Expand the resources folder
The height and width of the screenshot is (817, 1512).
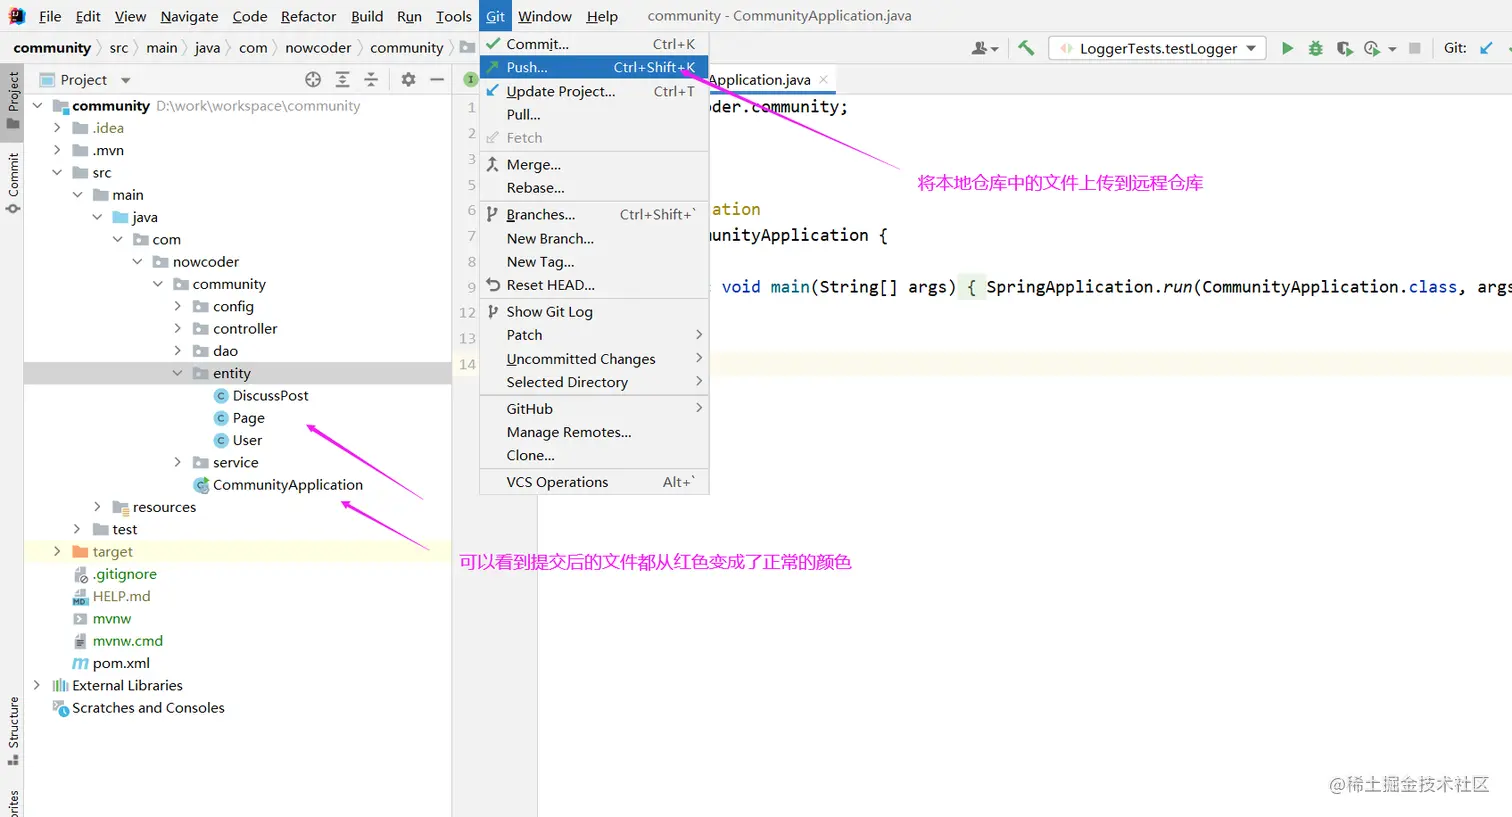tap(97, 507)
